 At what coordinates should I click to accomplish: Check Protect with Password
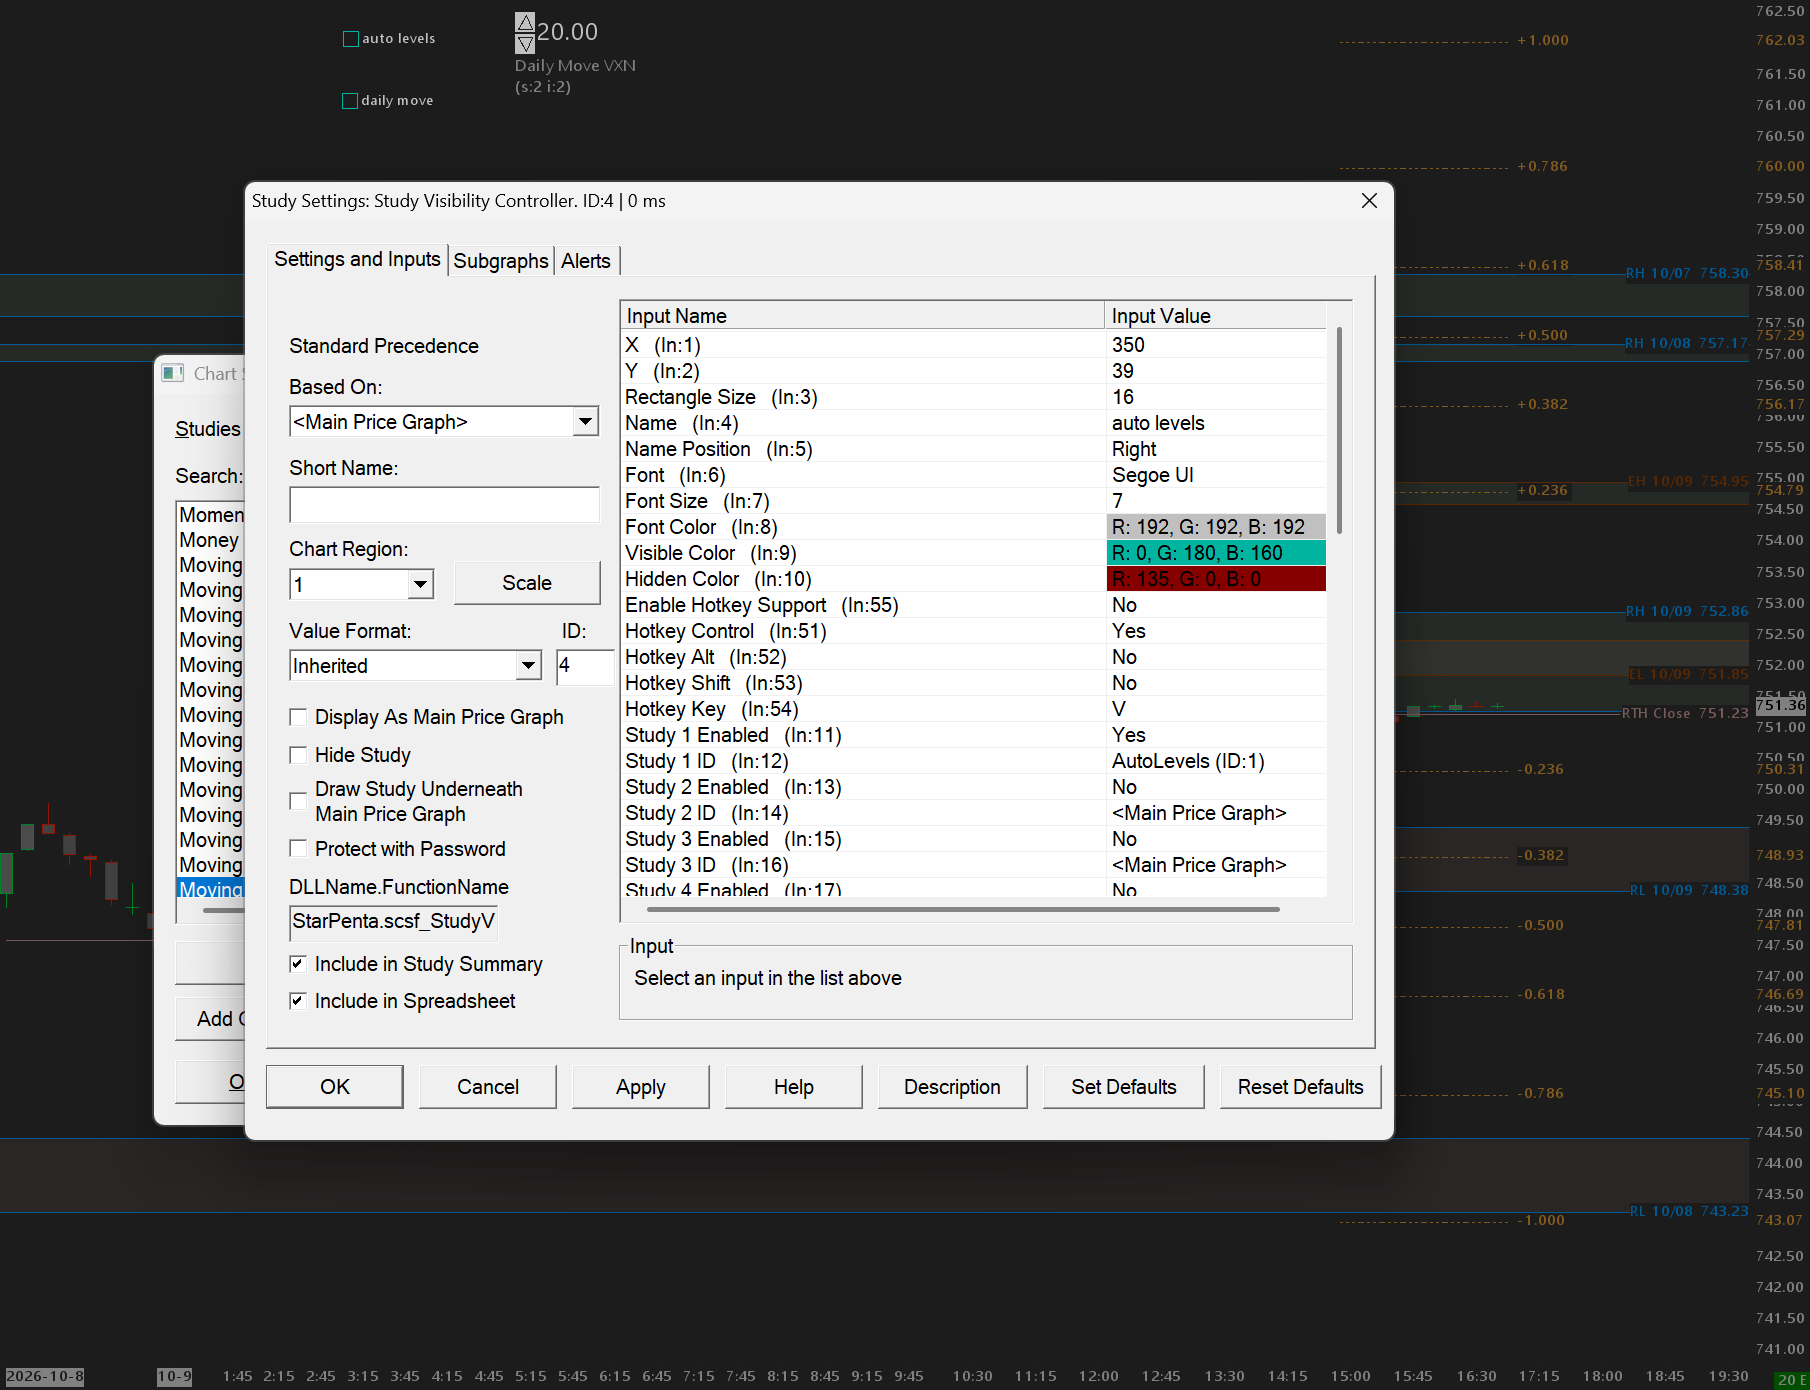[x=298, y=849]
